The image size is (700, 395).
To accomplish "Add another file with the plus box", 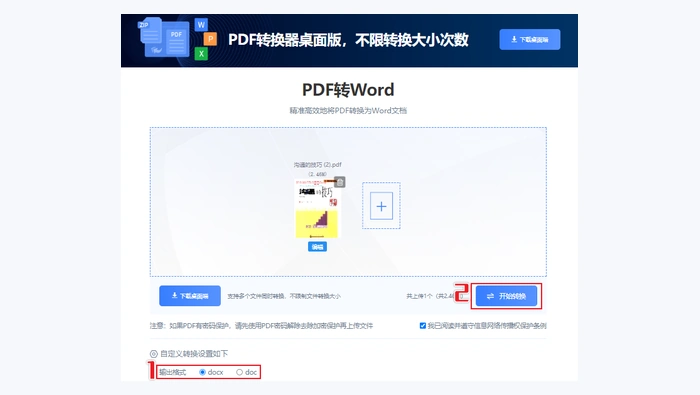I will [x=381, y=206].
